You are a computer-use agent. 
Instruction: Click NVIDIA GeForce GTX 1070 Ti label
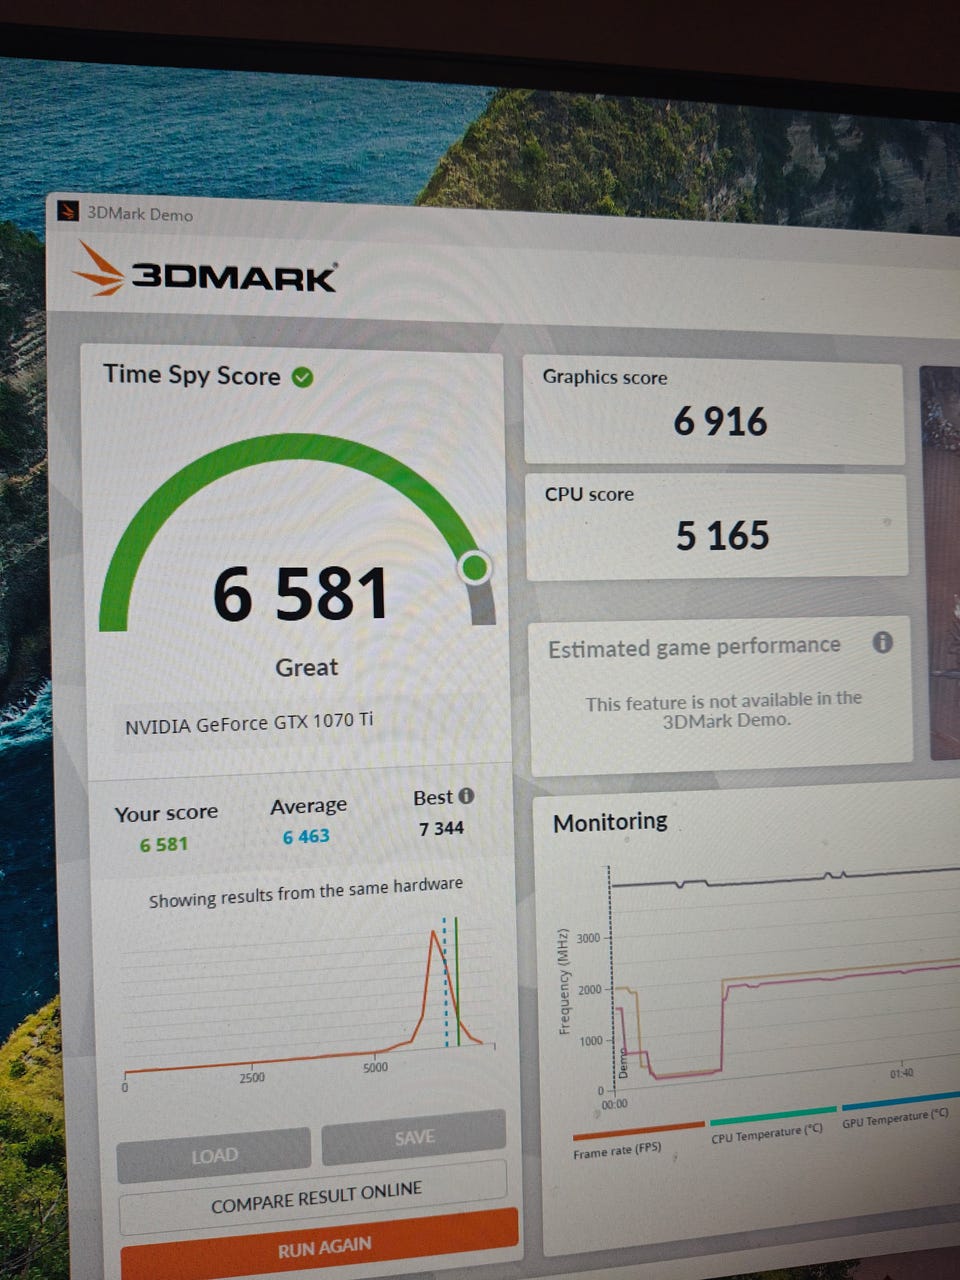[249, 723]
